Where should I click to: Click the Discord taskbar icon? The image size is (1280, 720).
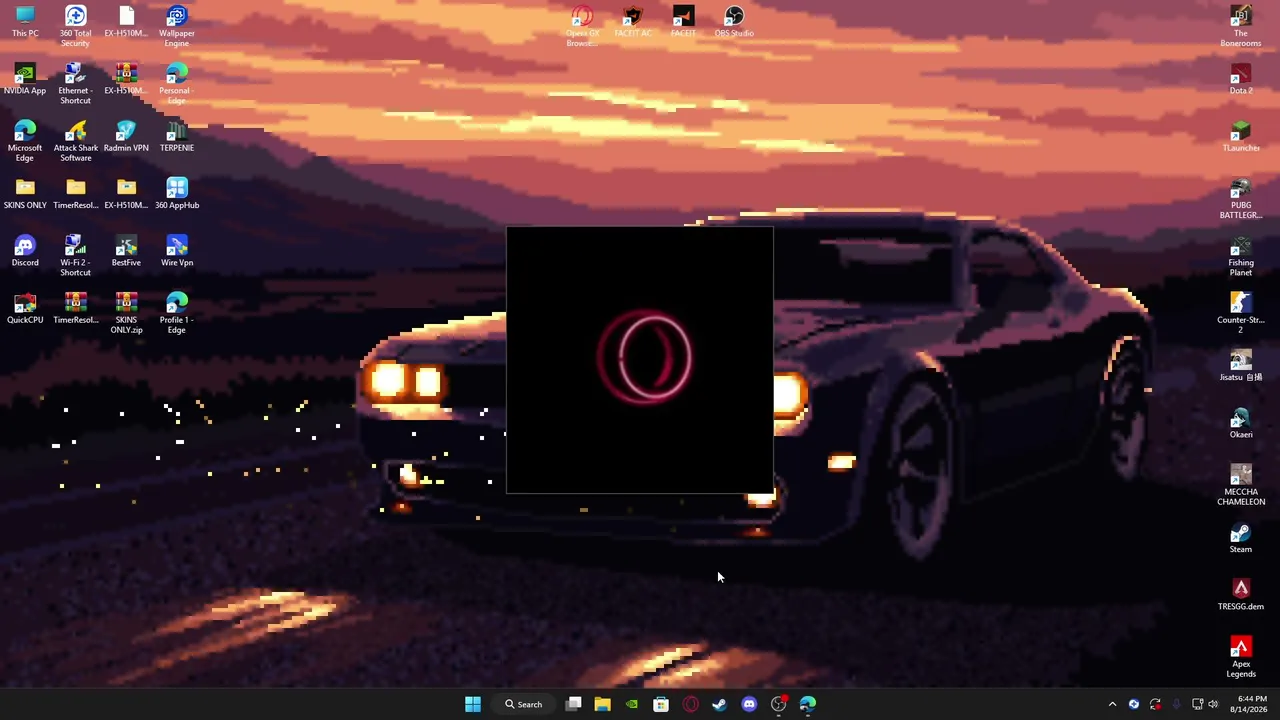click(749, 704)
